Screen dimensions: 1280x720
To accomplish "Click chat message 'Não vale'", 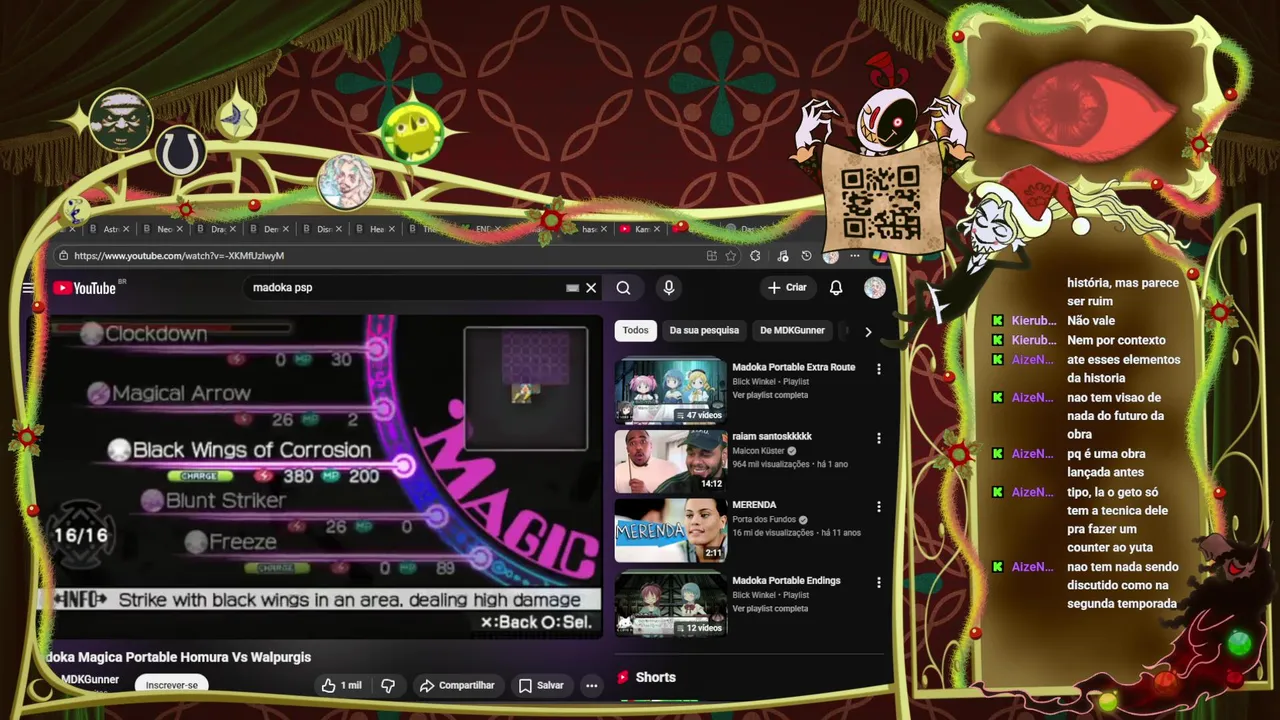I will (1091, 321).
